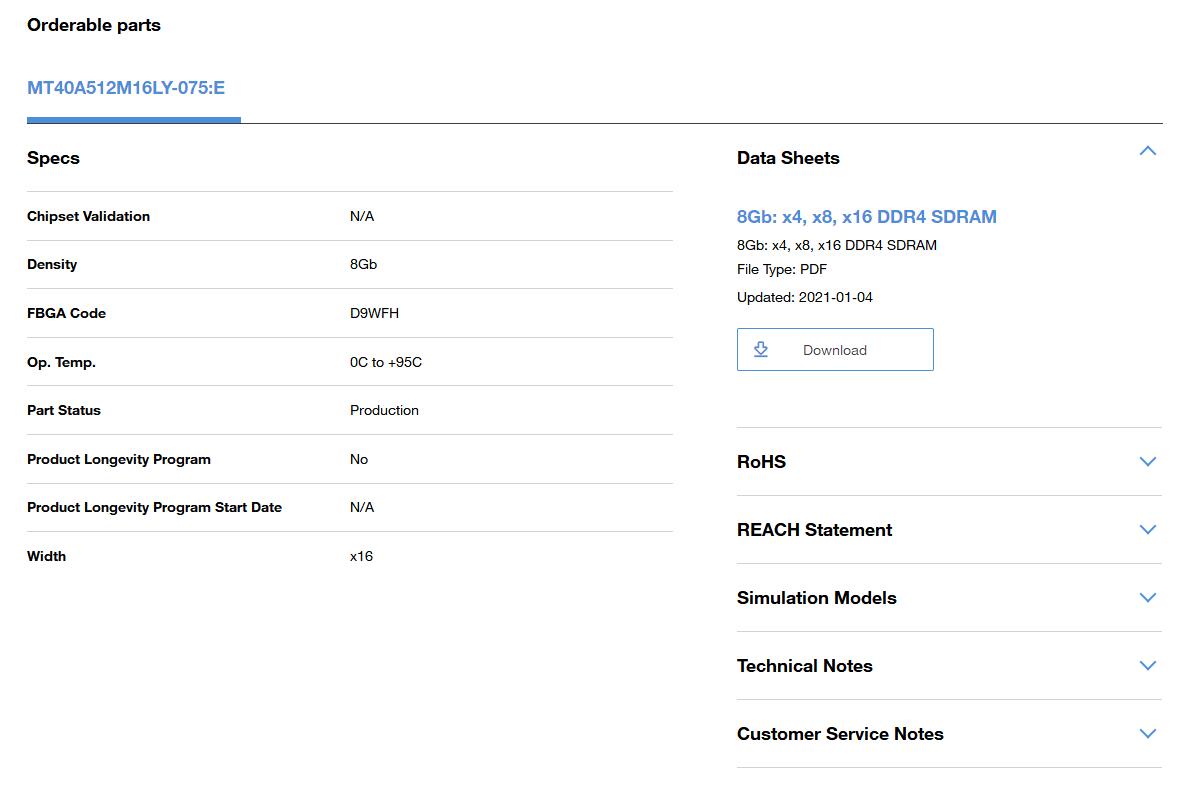This screenshot has width=1188, height=792.
Task: Click the FBGA code value D9WFH
Action: (x=374, y=313)
